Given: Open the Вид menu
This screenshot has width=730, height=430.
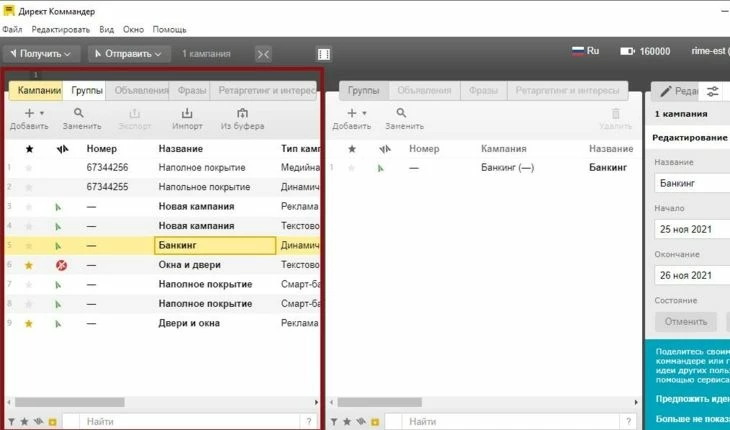Looking at the screenshot, I should 106,29.
